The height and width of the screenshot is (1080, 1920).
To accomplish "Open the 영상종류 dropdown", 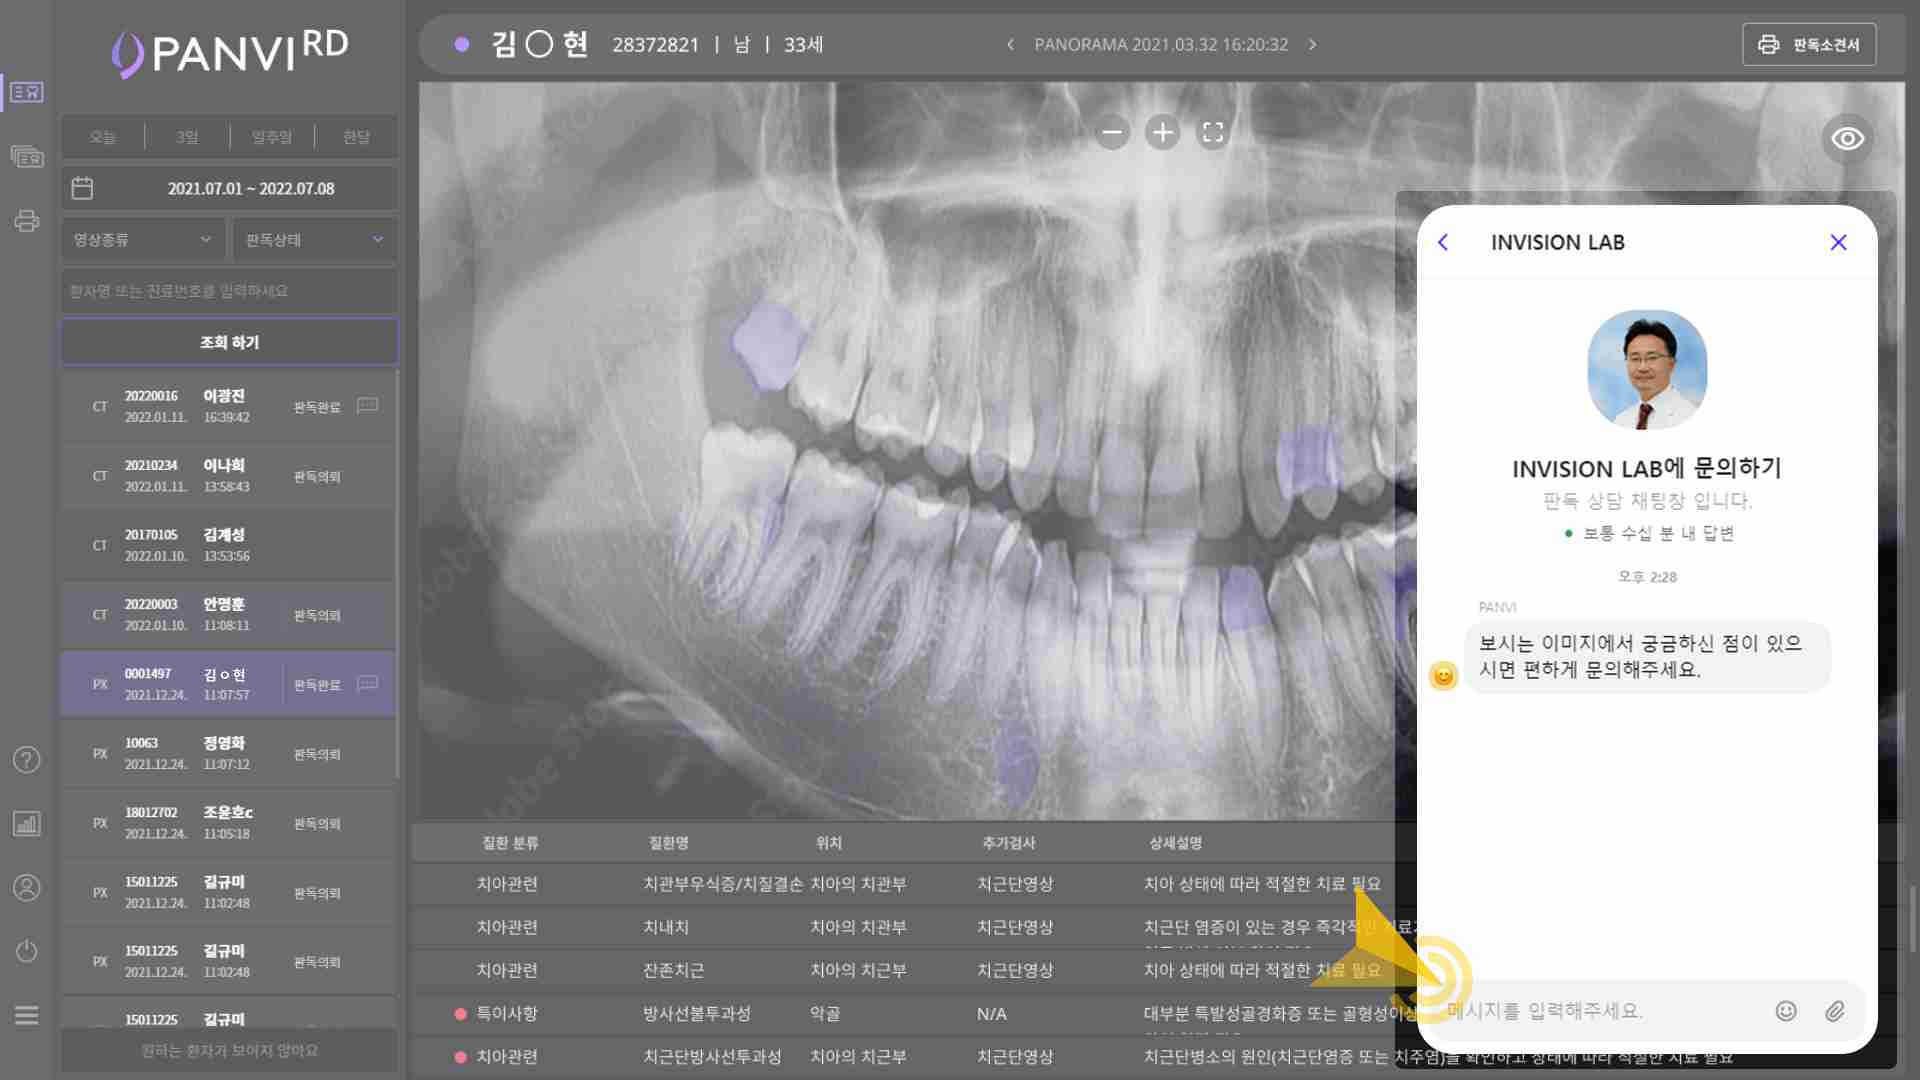I will [143, 240].
